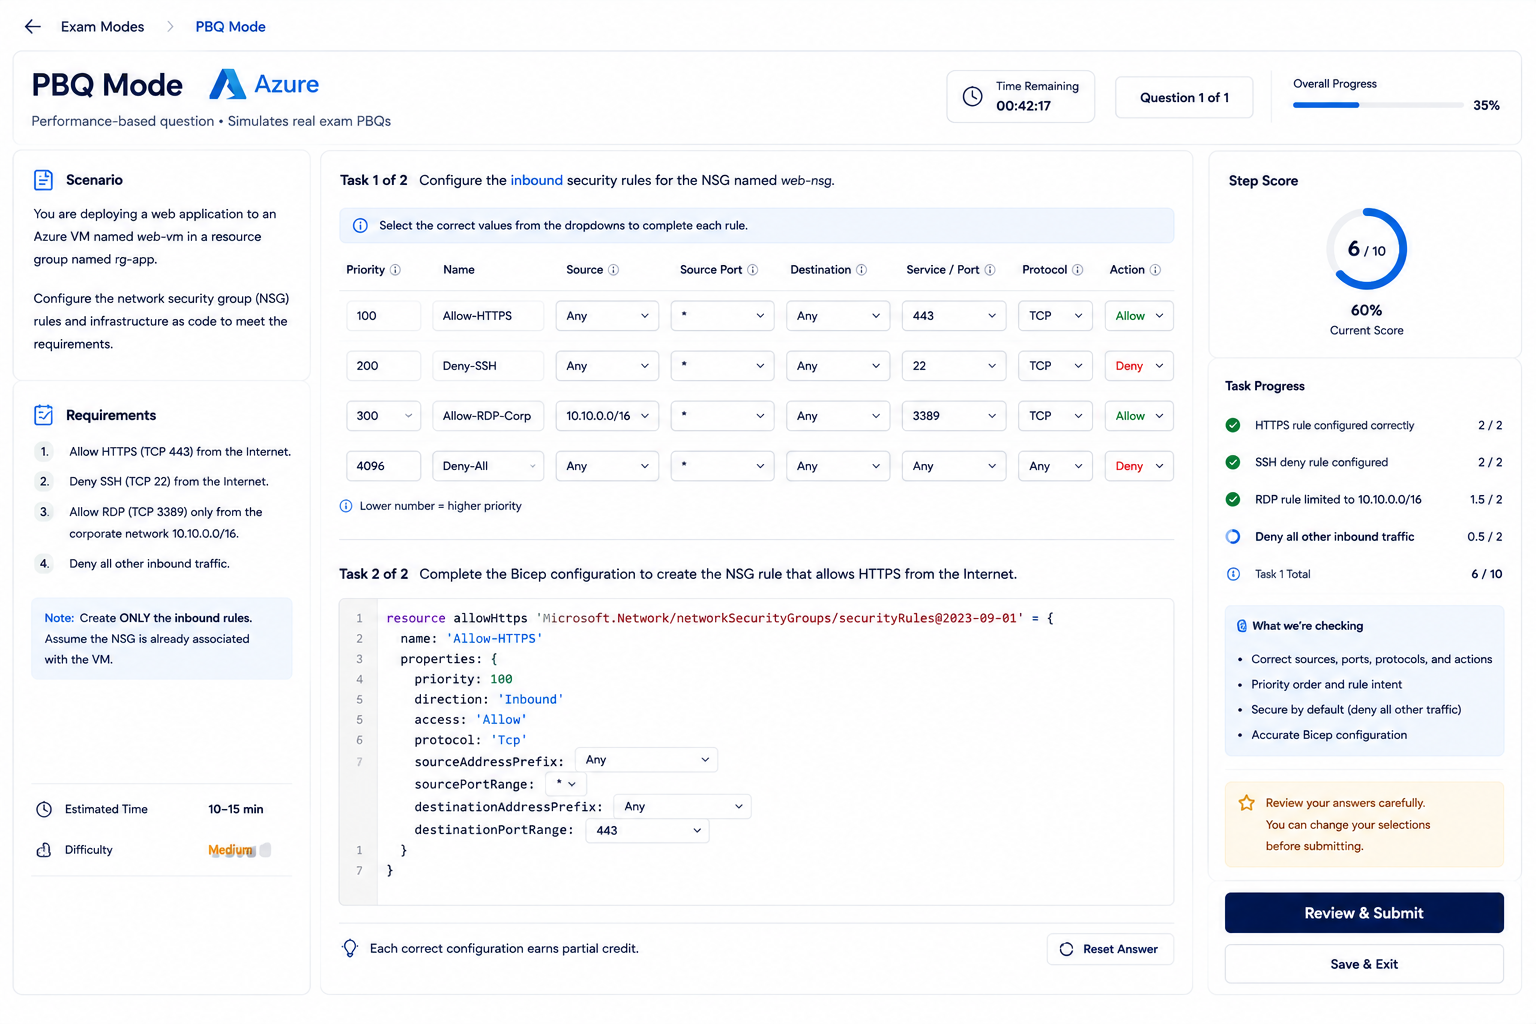The width and height of the screenshot is (1536, 1024).
Task: Click the Priority column info icon
Action: tap(395, 270)
